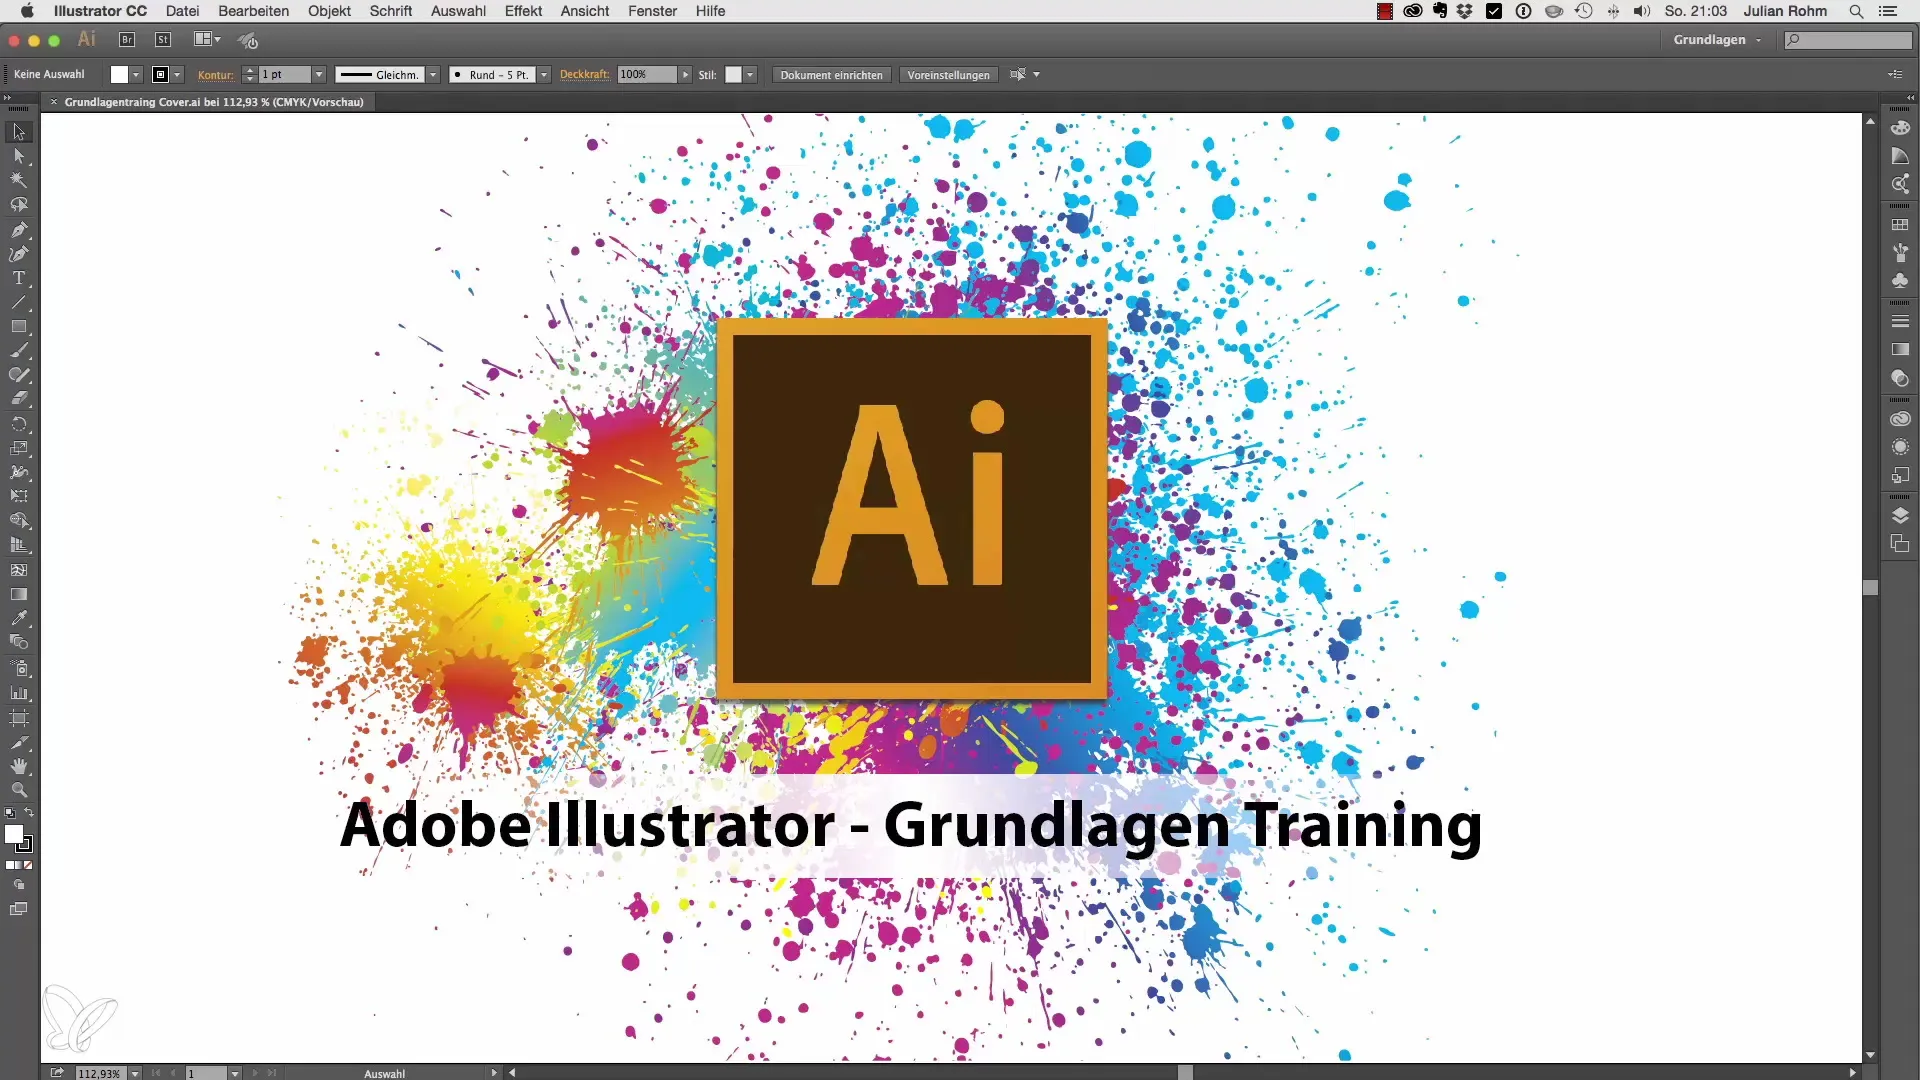This screenshot has width=1920, height=1080.
Task: Close the Grundlagentraing Cover.ai tab
Action: pyautogui.click(x=54, y=102)
